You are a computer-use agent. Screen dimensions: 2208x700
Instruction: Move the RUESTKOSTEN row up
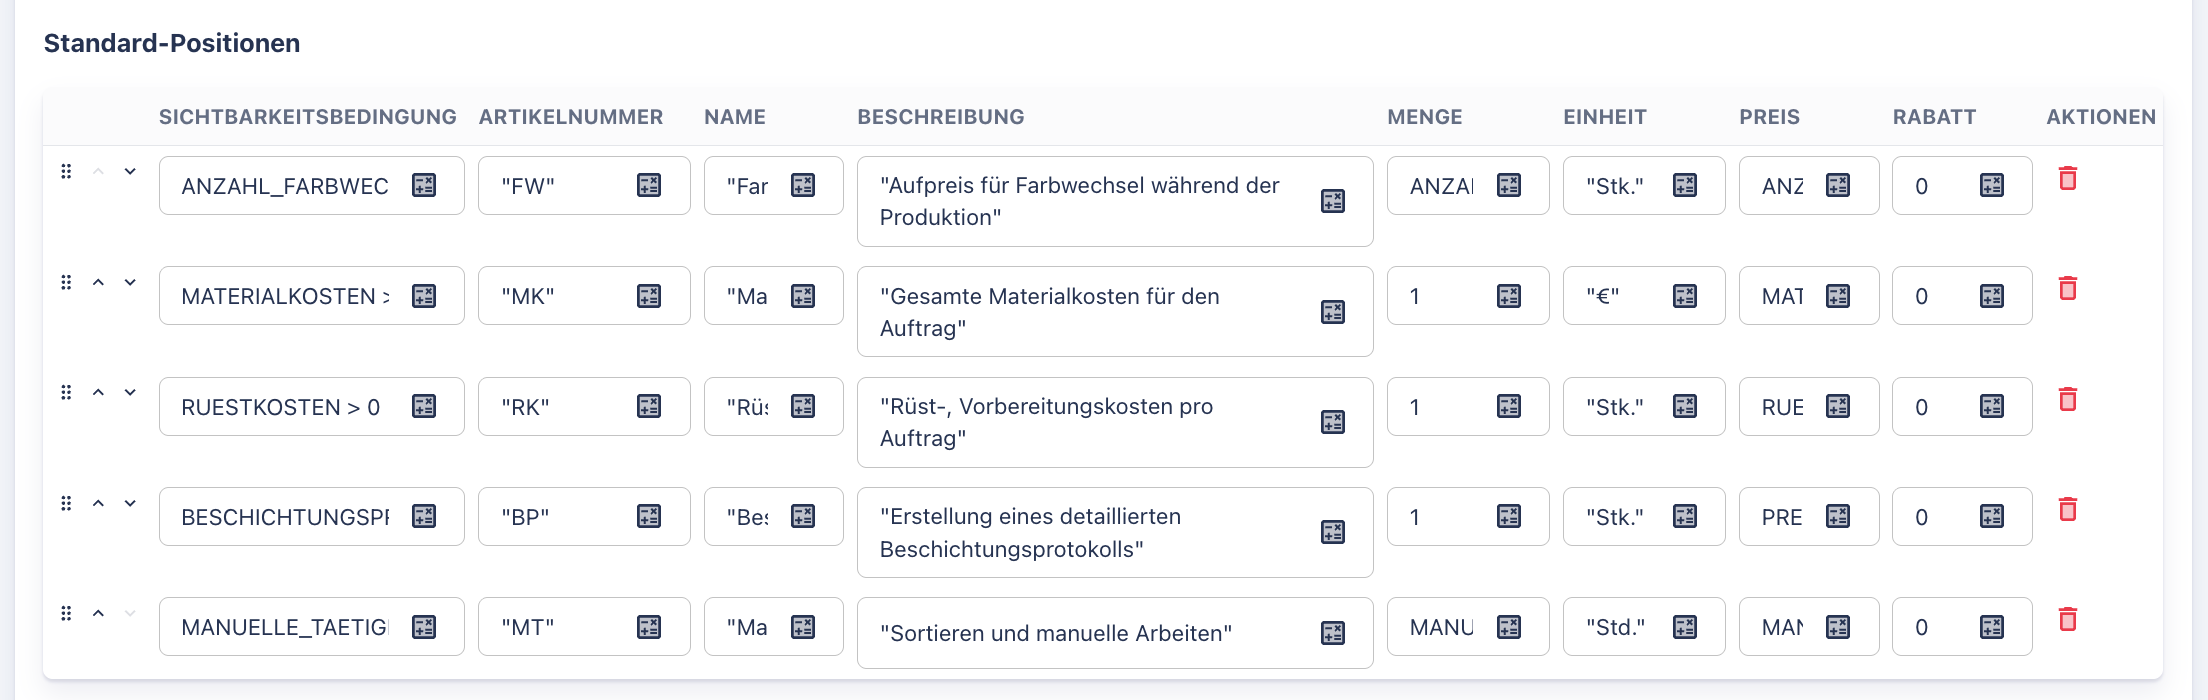(x=98, y=393)
